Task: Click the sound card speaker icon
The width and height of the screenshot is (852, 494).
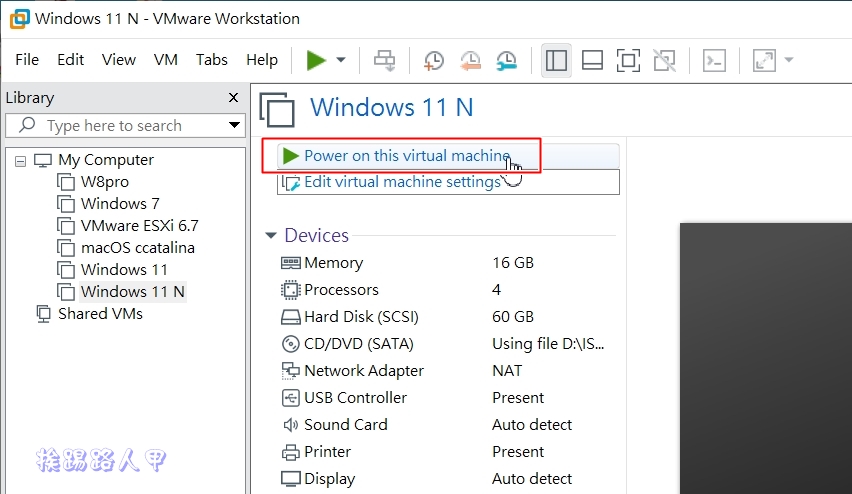Action: pos(291,425)
